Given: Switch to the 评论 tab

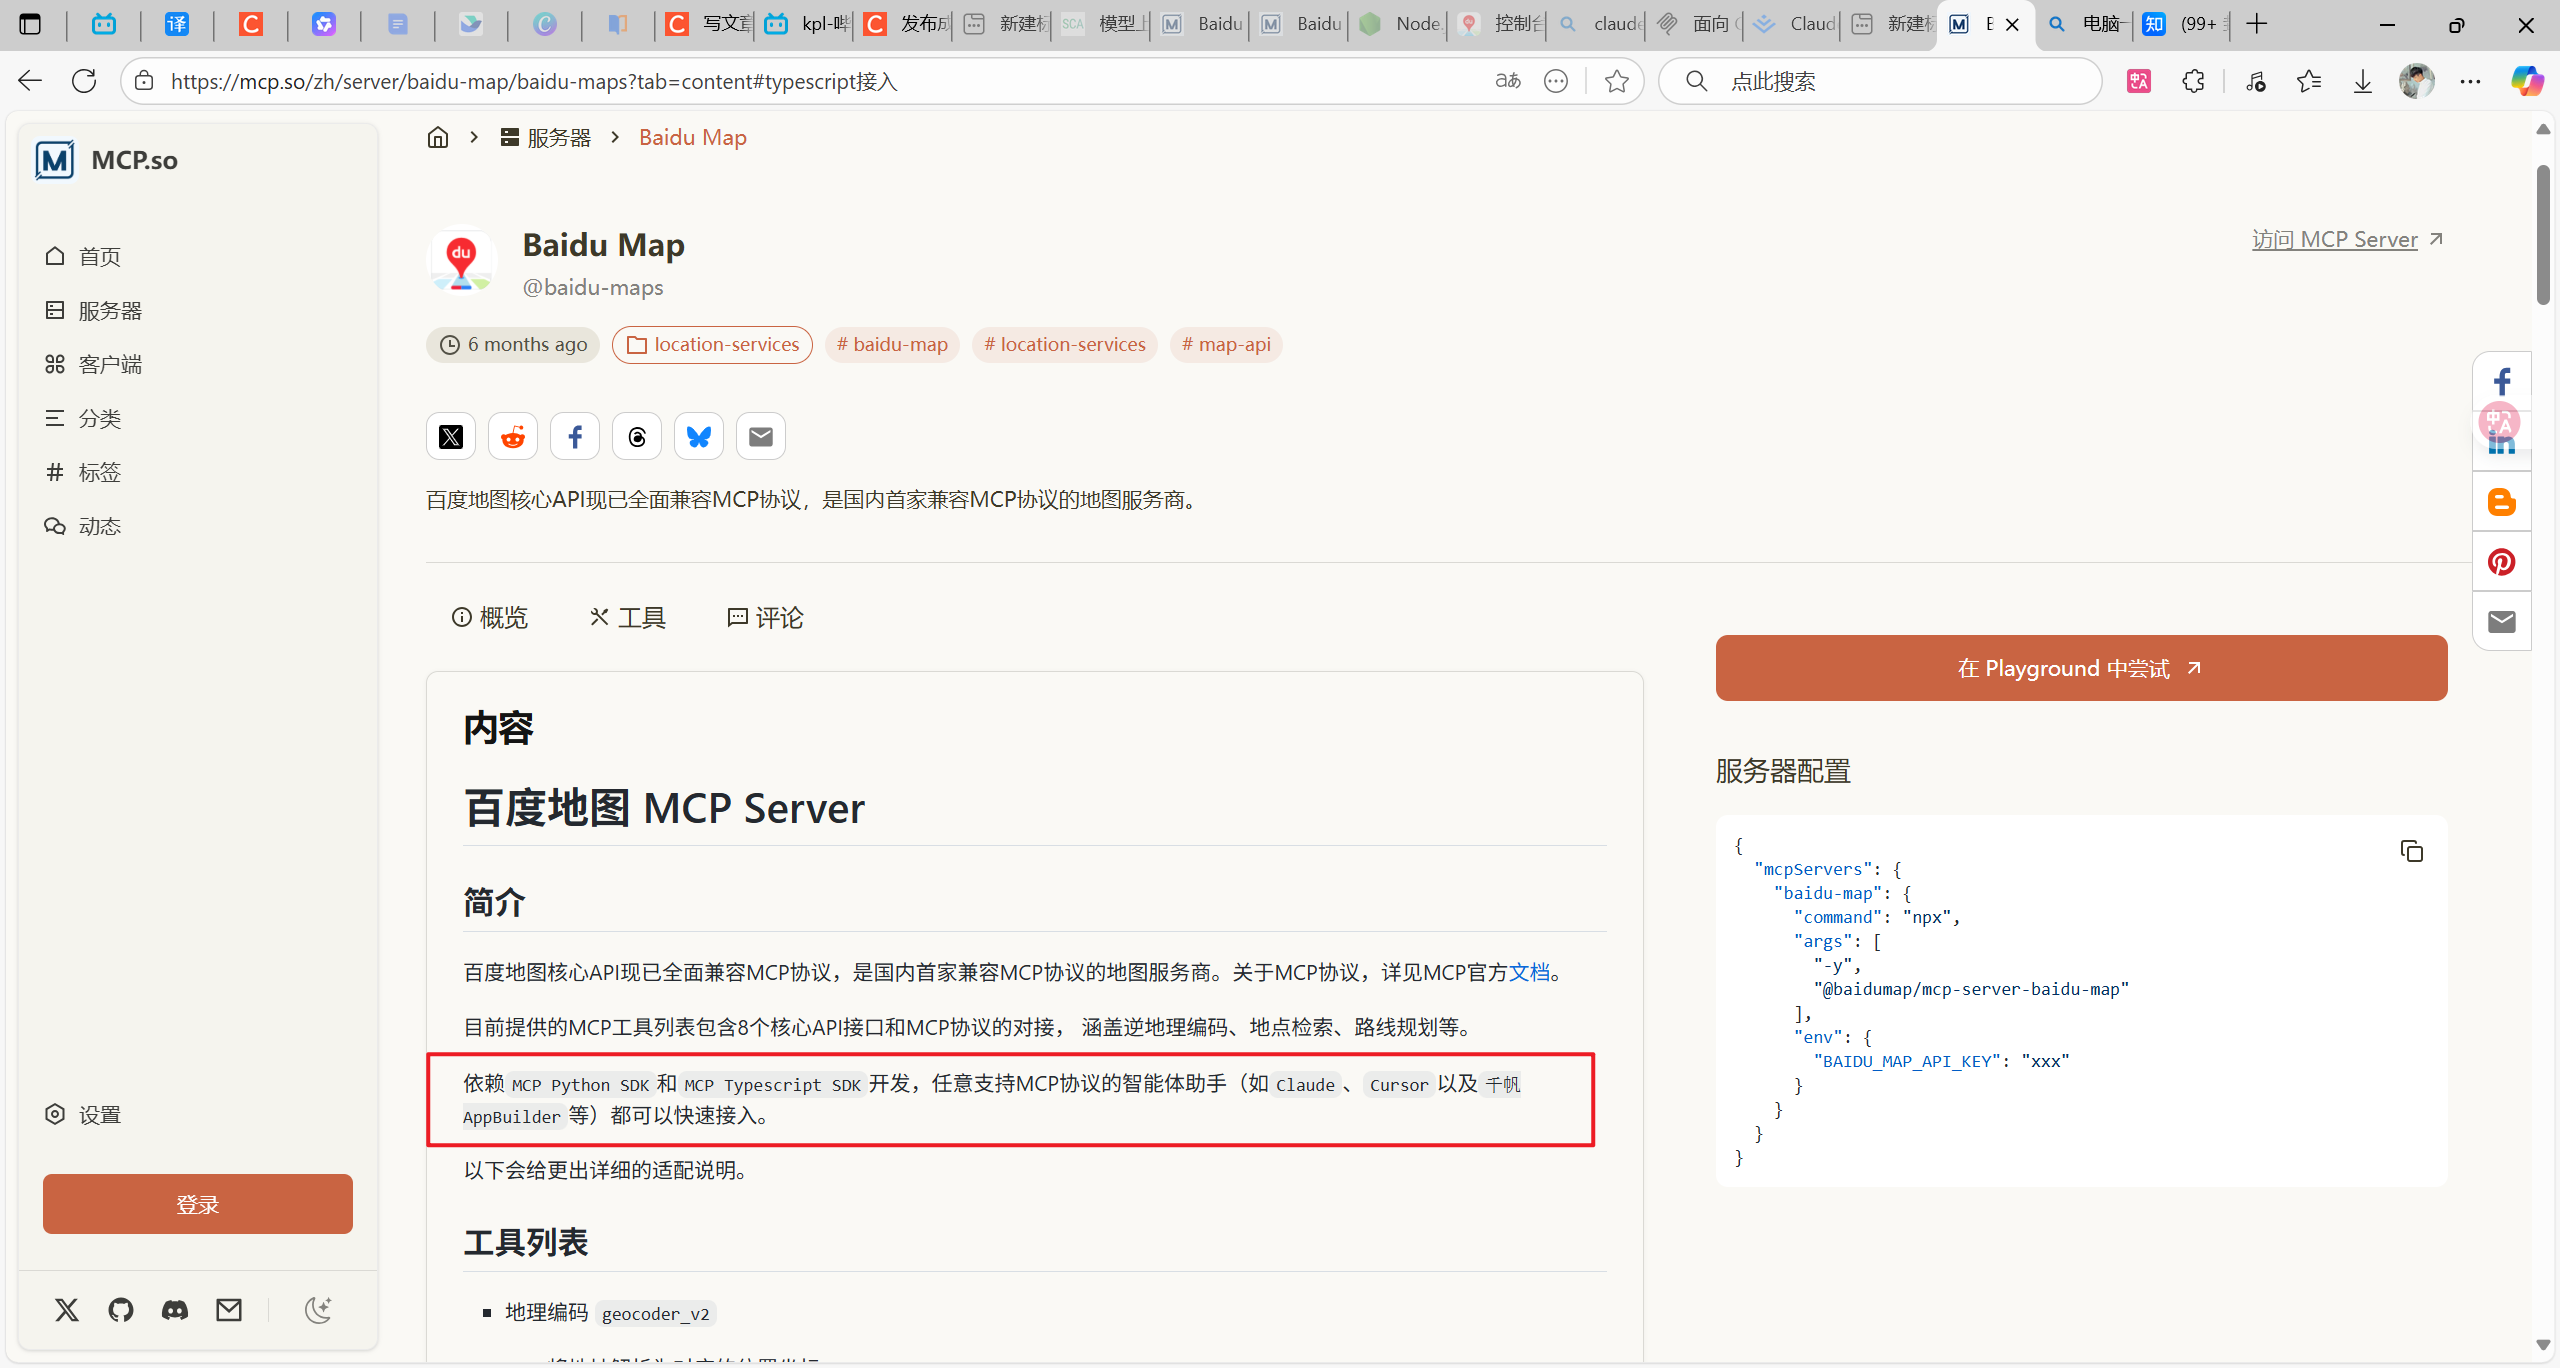Looking at the screenshot, I should pos(765,618).
